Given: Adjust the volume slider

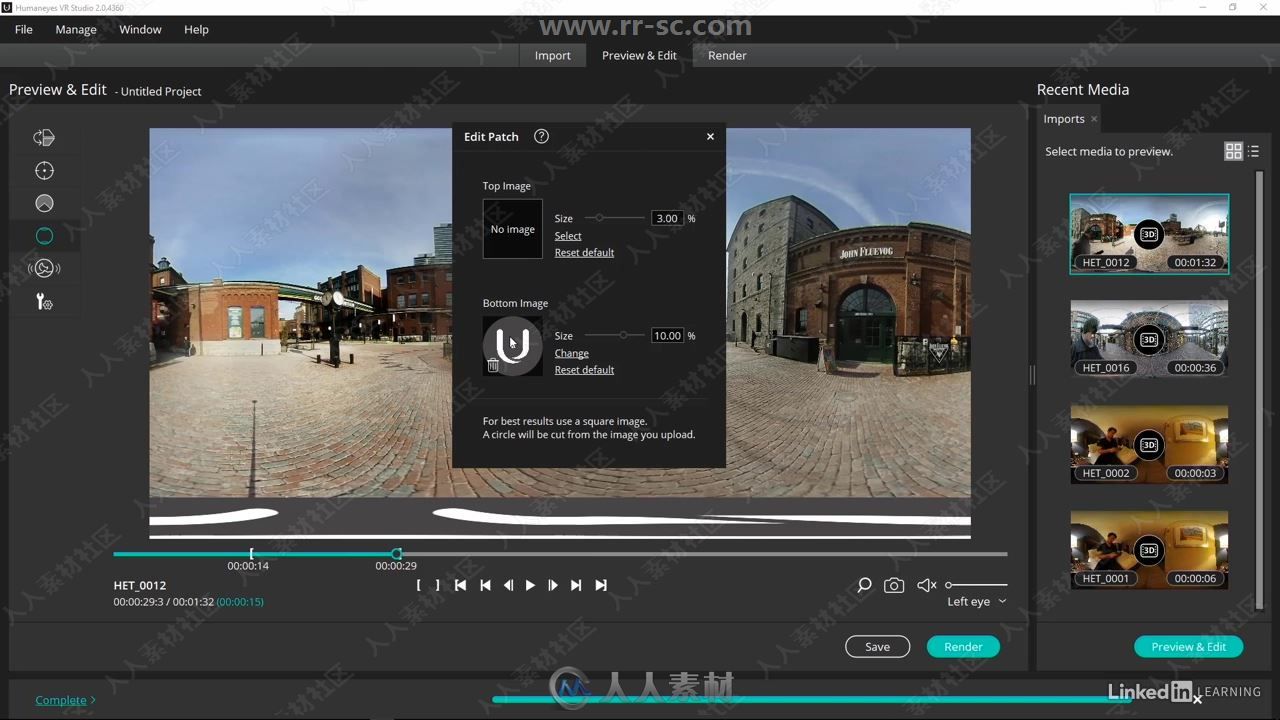Looking at the screenshot, I should coord(976,585).
